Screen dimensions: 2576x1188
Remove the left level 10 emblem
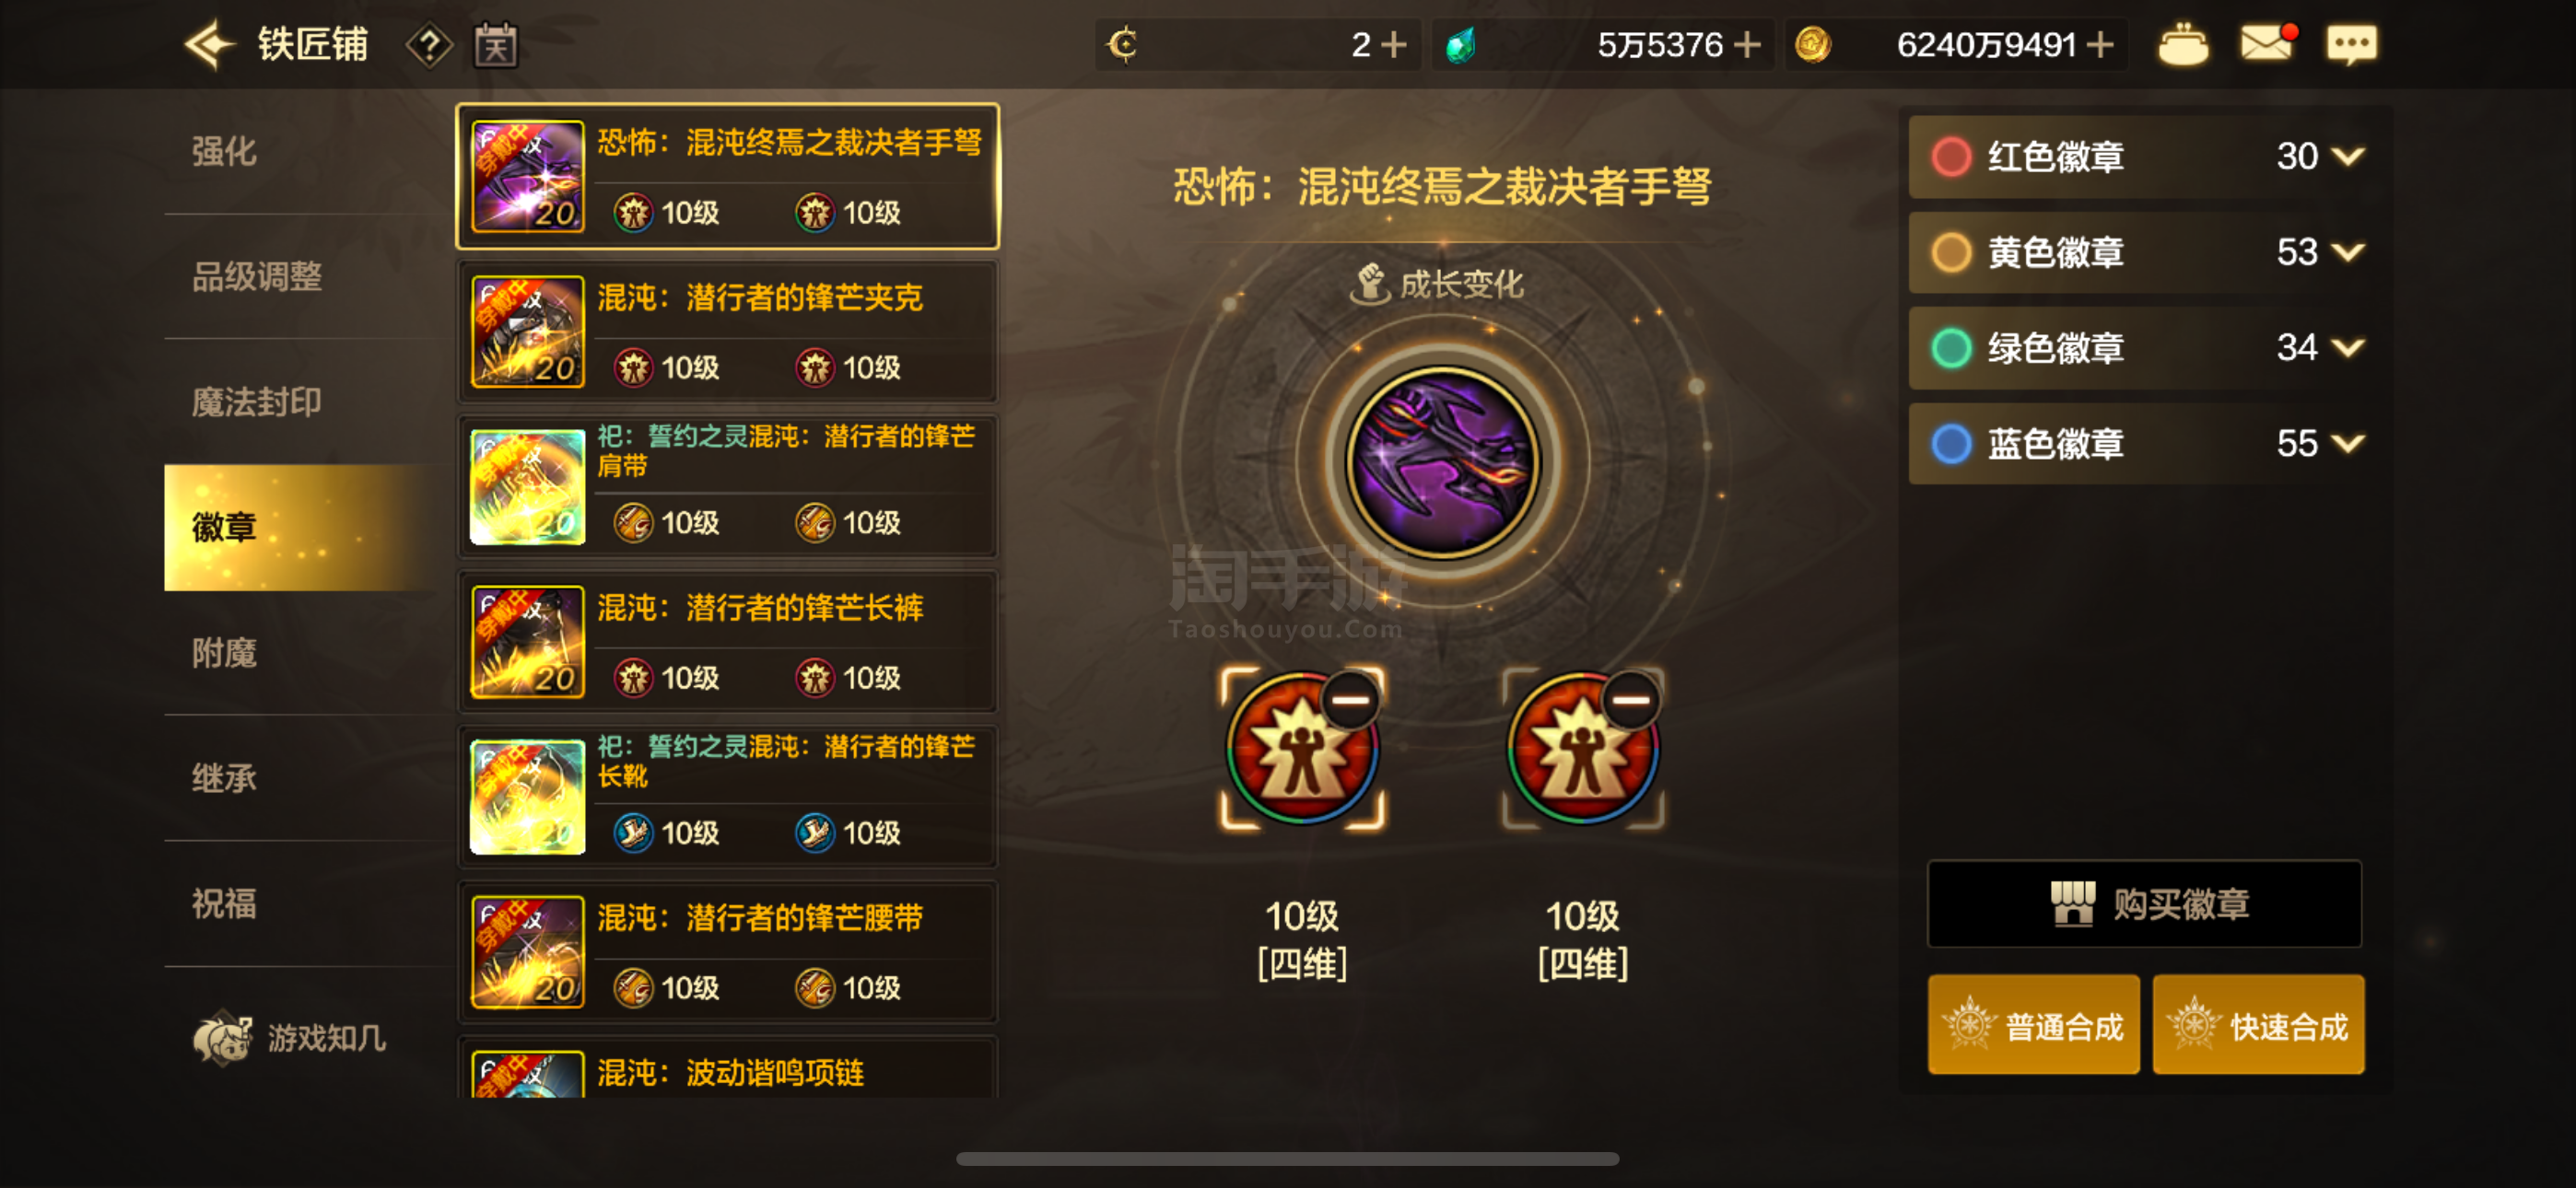pos(1351,699)
